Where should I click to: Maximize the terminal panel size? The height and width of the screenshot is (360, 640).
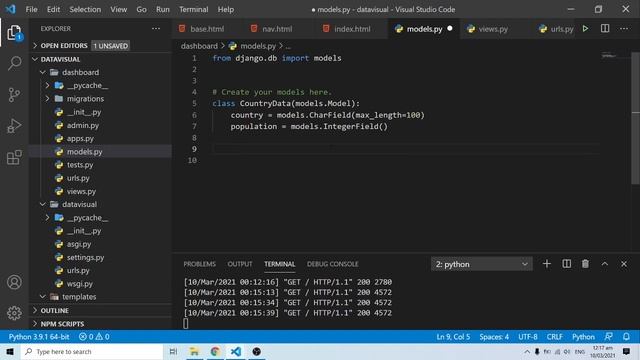pos(604,264)
